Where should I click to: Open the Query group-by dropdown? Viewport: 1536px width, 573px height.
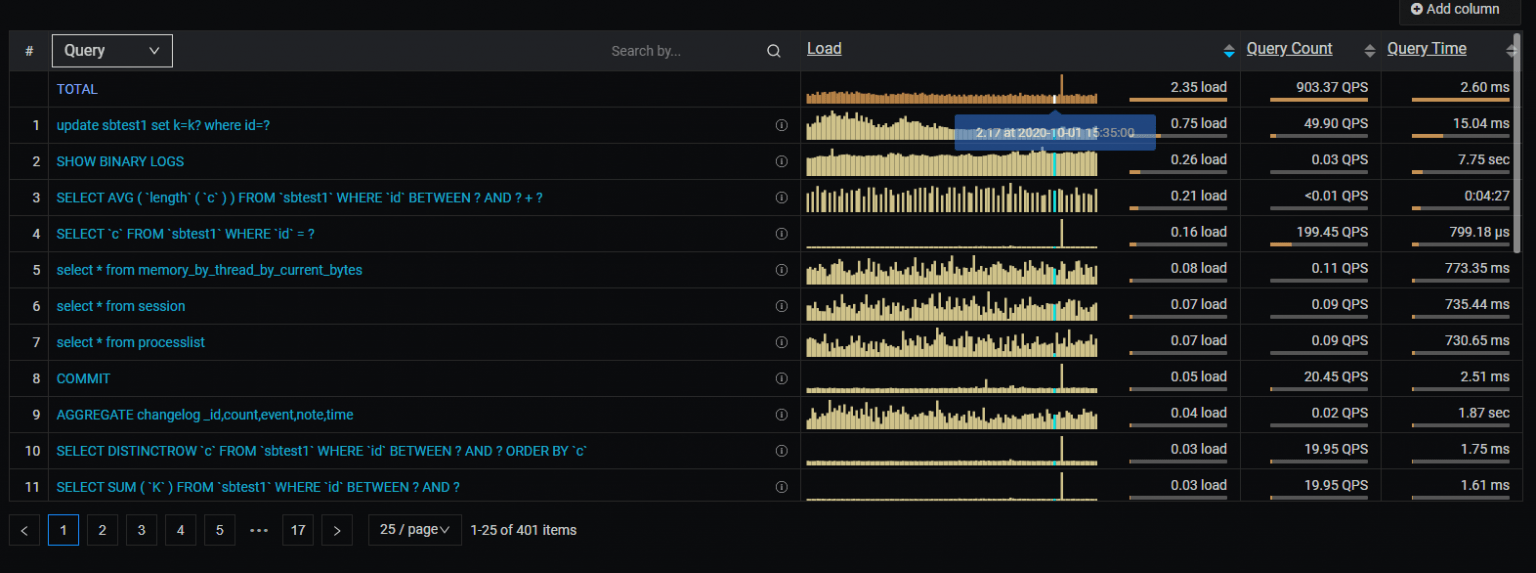point(111,51)
